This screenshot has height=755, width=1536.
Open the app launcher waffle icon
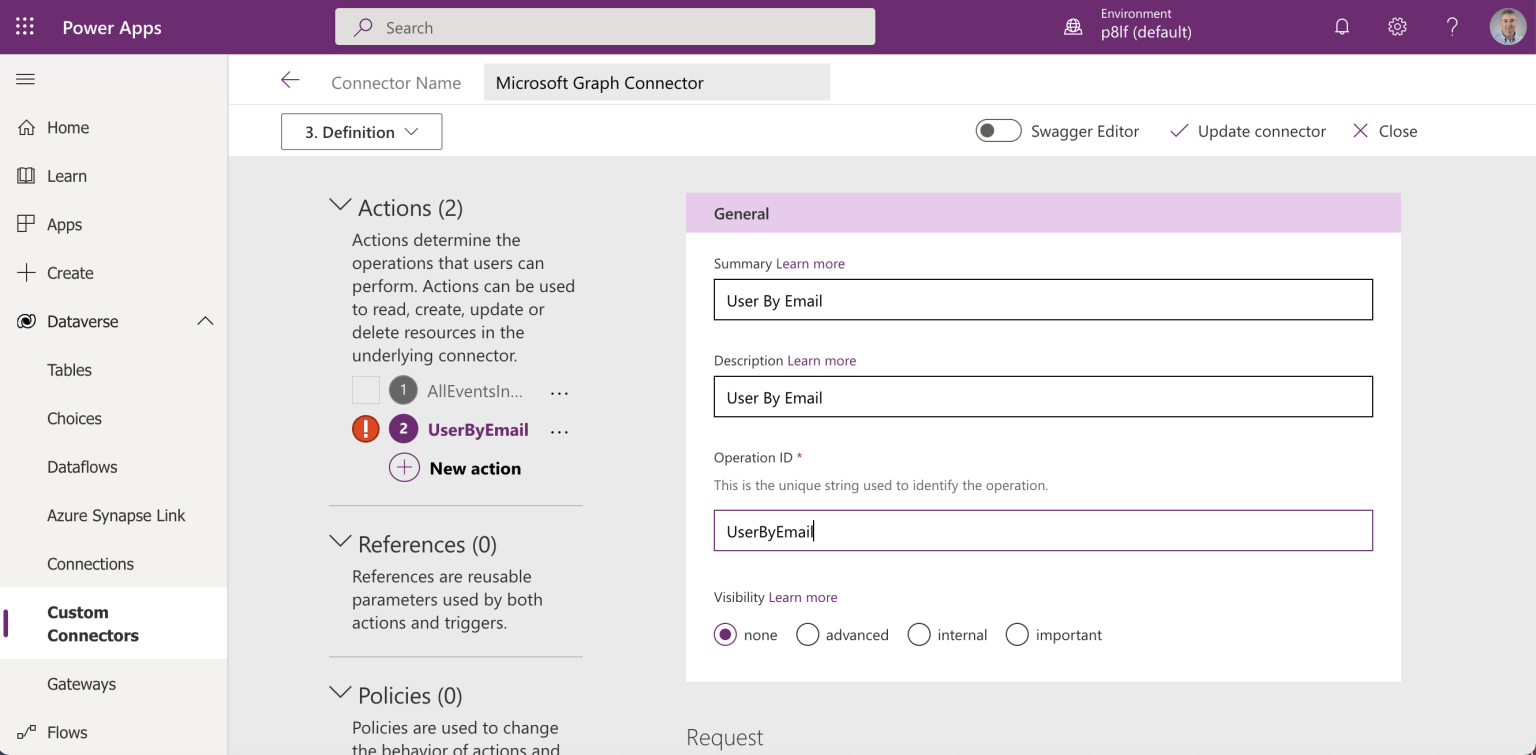coord(25,27)
